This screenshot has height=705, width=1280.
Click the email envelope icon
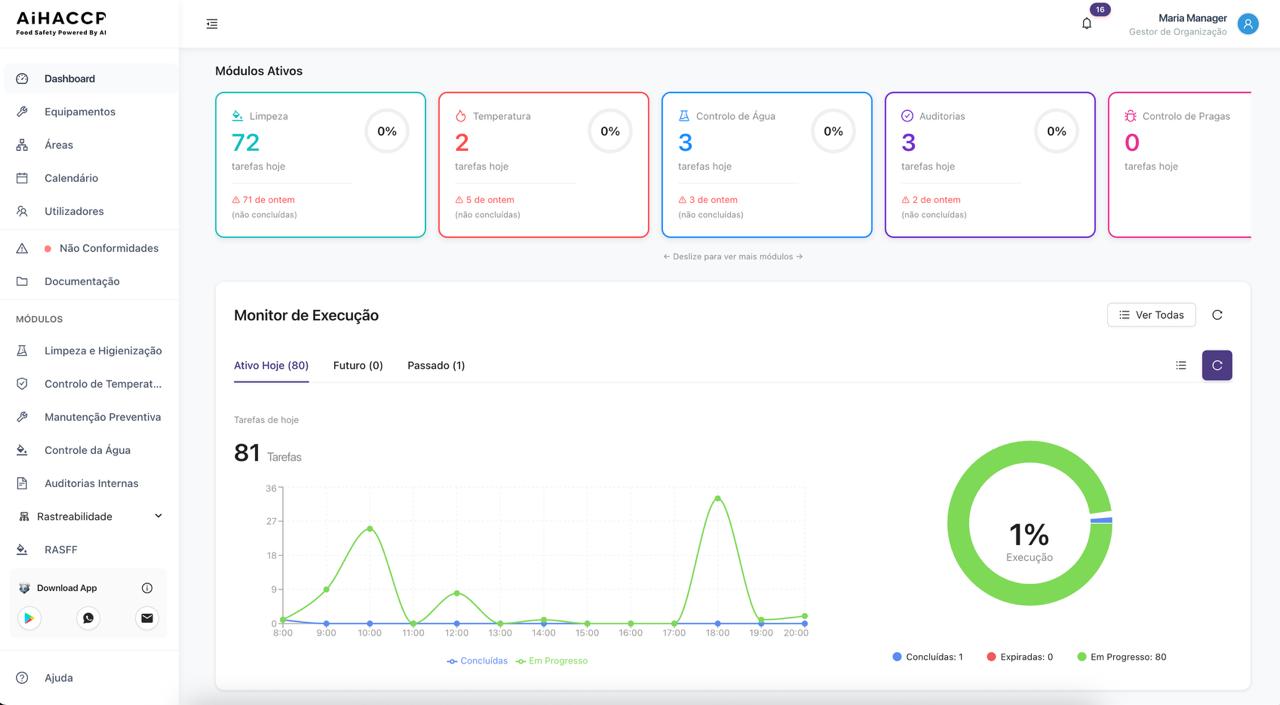pos(147,618)
